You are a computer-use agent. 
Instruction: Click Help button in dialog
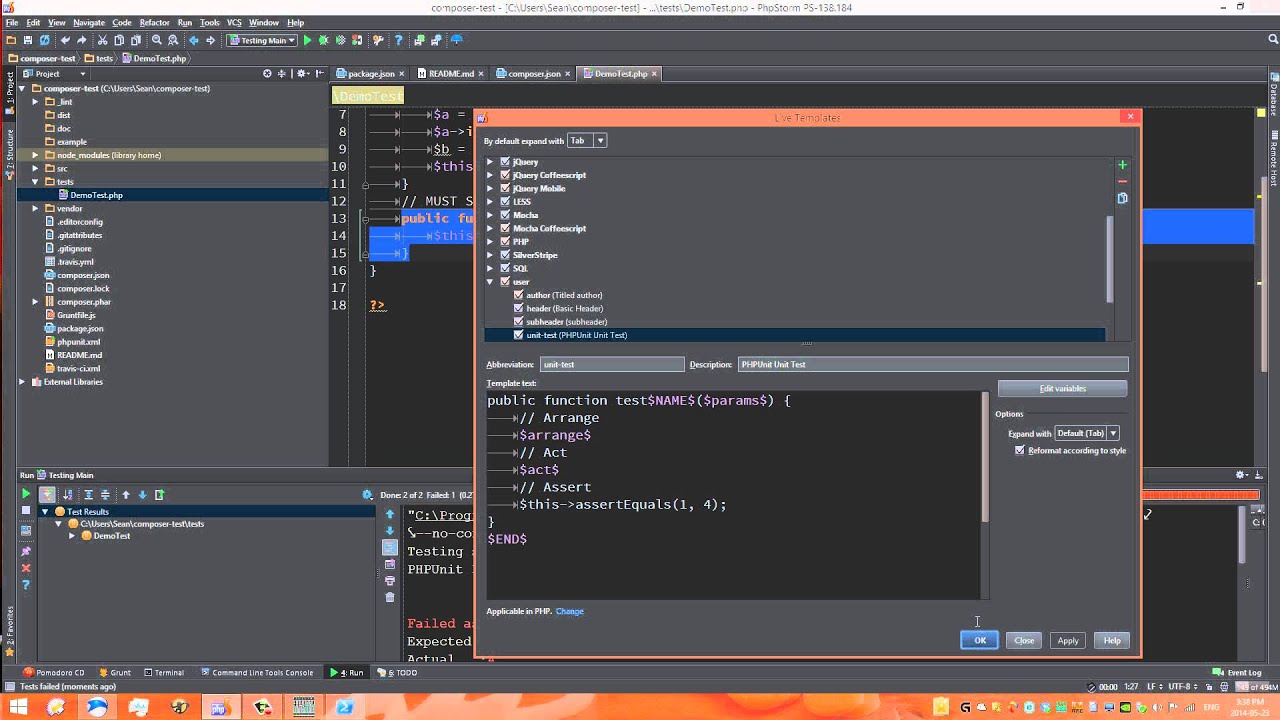pos(1112,640)
